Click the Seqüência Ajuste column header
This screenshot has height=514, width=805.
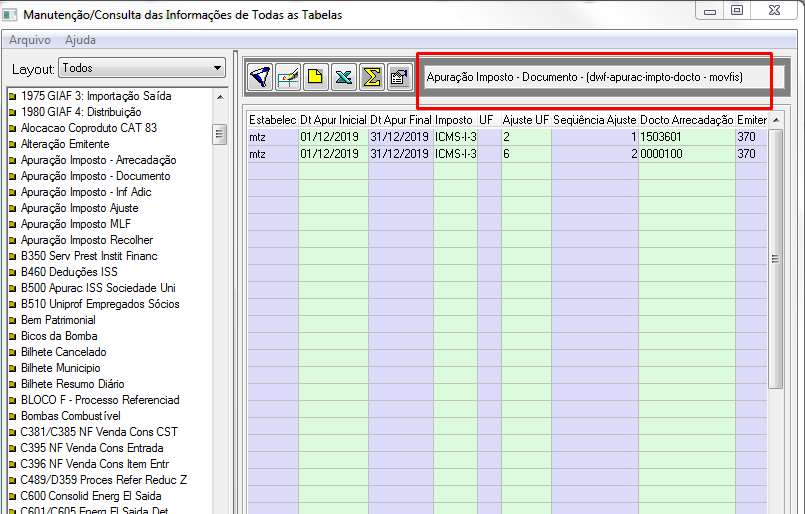click(x=595, y=120)
